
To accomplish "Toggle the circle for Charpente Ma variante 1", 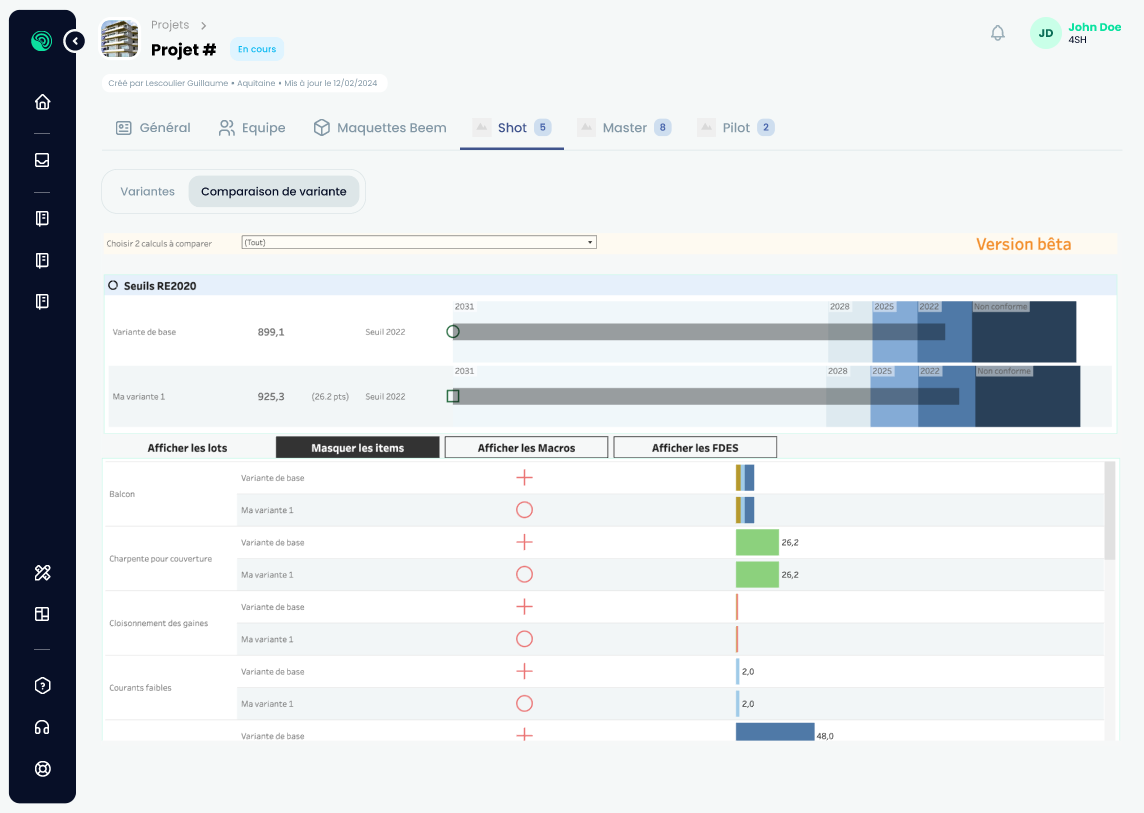I will pos(524,575).
